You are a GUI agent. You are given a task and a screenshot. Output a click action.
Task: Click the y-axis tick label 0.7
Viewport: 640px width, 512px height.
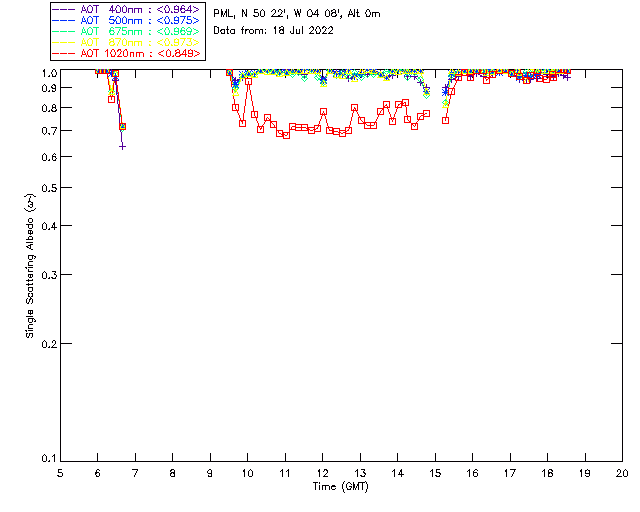pos(49,131)
